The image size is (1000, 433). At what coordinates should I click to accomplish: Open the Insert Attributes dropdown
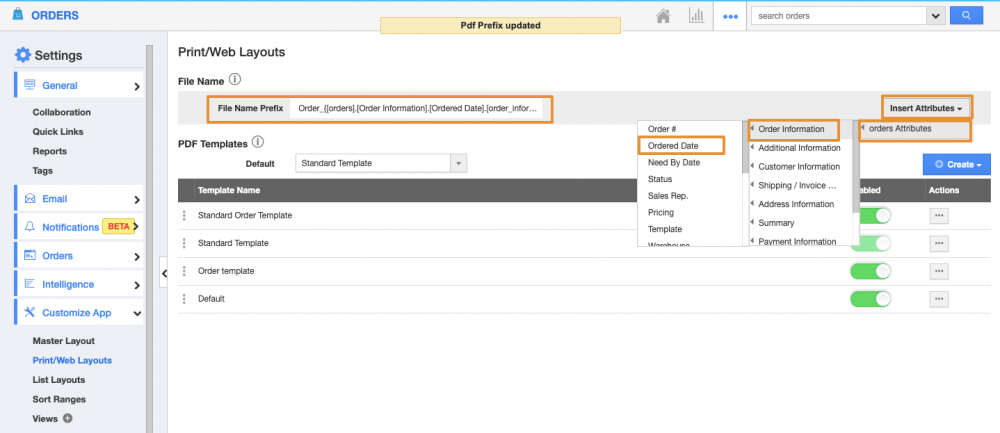click(x=925, y=108)
